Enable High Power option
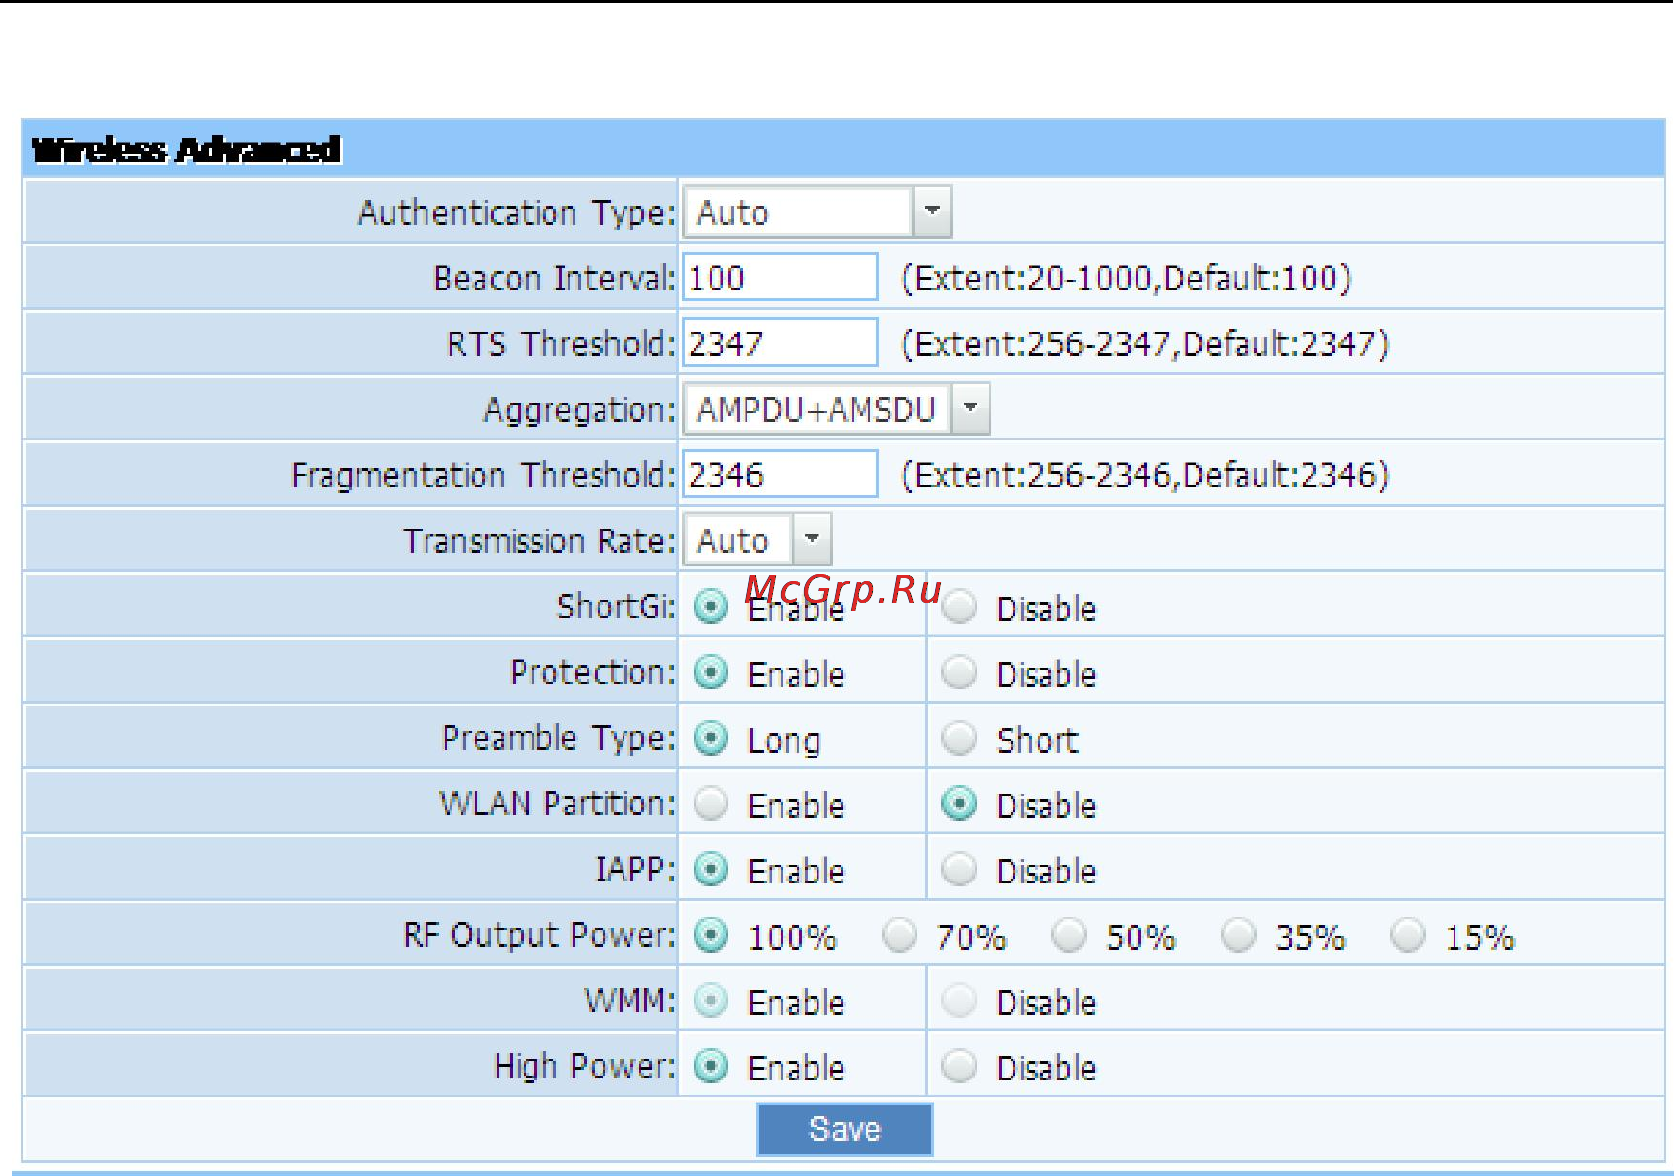Screen dimensions: 1674x1176 (711, 1066)
